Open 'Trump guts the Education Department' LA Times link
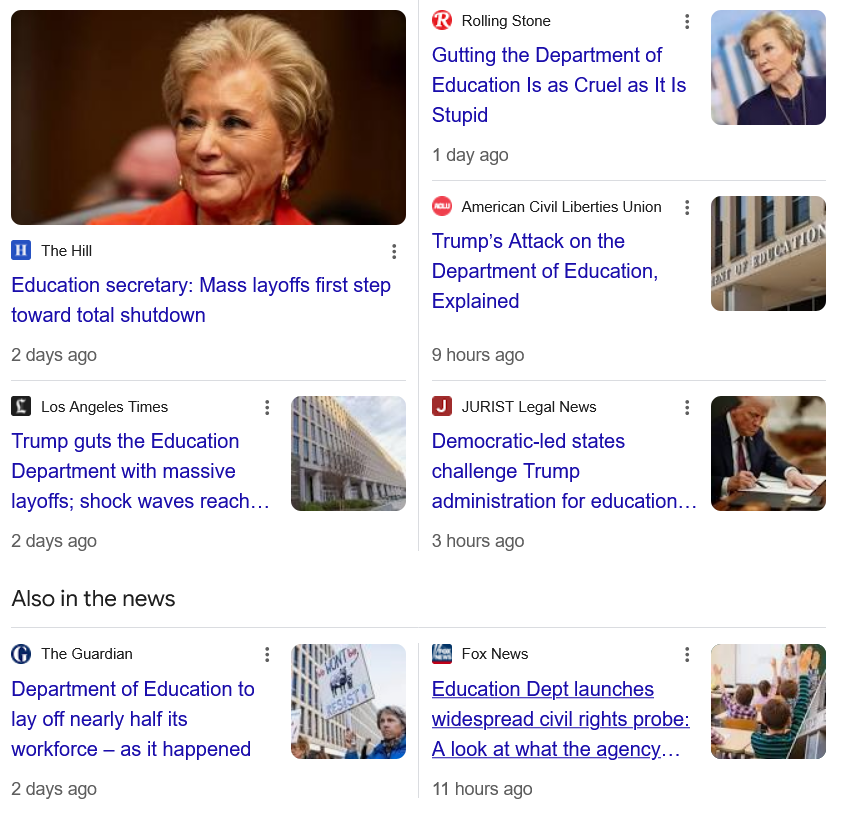The height and width of the screenshot is (815, 843). (140, 471)
